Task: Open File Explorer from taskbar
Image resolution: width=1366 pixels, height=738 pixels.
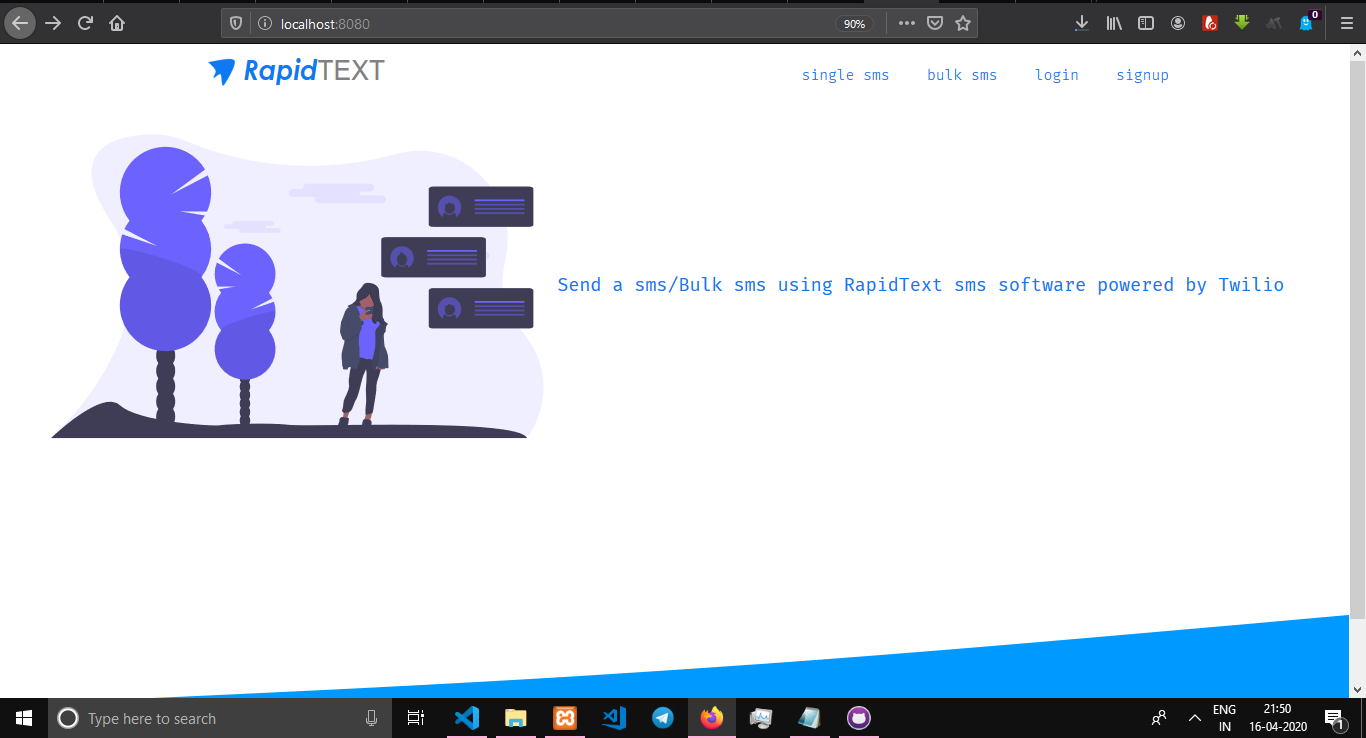Action: tap(516, 718)
